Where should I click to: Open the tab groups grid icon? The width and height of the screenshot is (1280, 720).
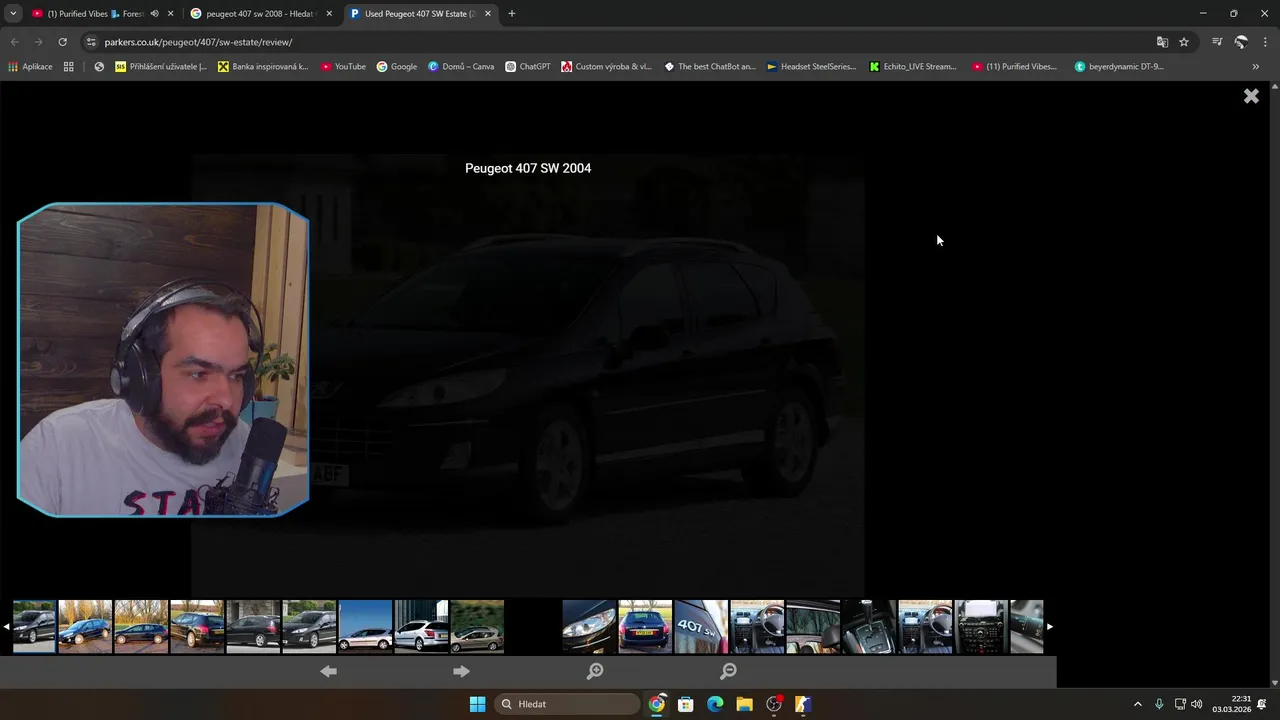69,67
